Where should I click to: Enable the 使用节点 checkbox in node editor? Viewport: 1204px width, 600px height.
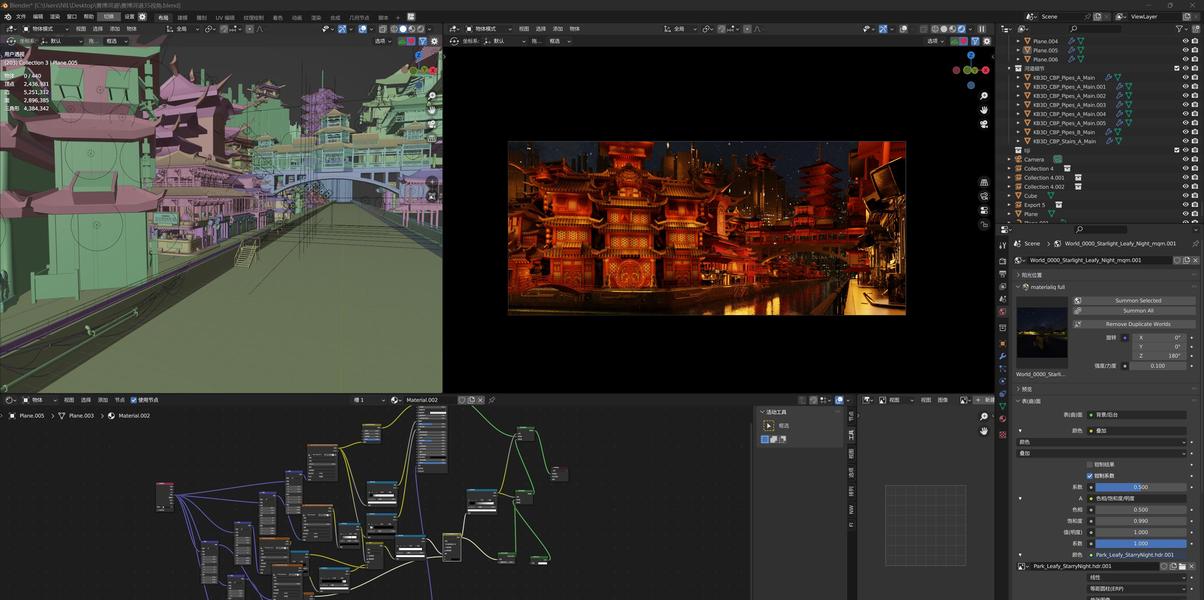pyautogui.click(x=134, y=400)
